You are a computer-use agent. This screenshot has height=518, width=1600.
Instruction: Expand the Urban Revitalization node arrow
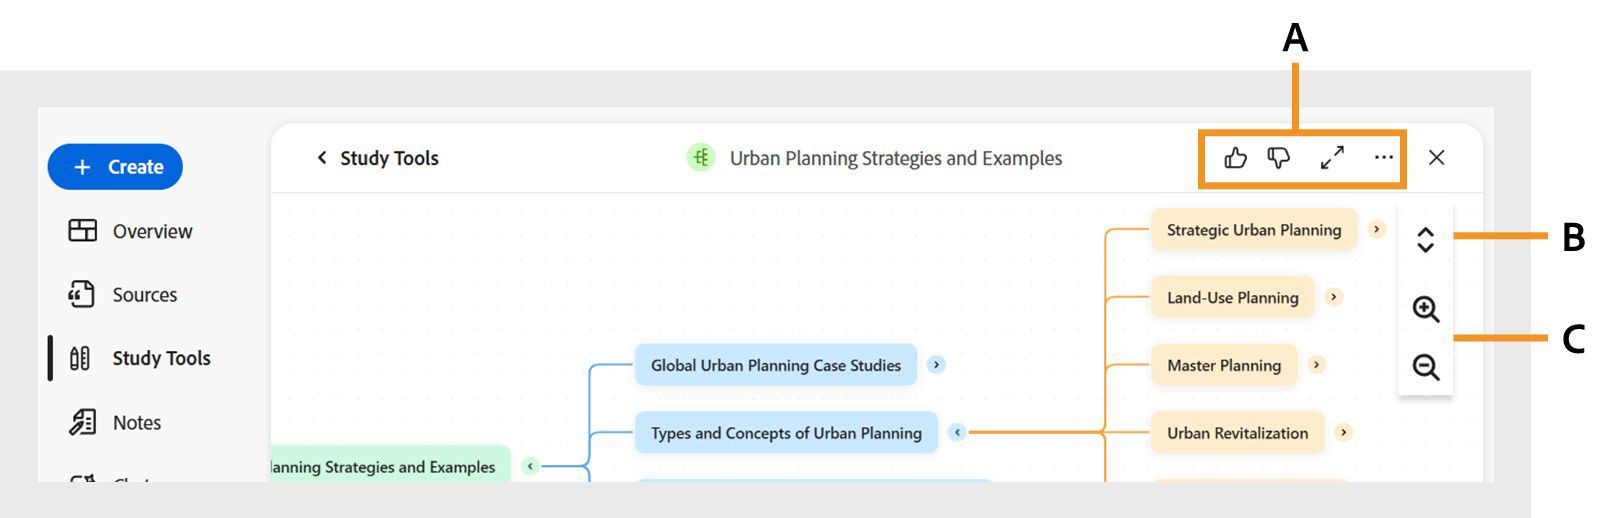point(1343,432)
